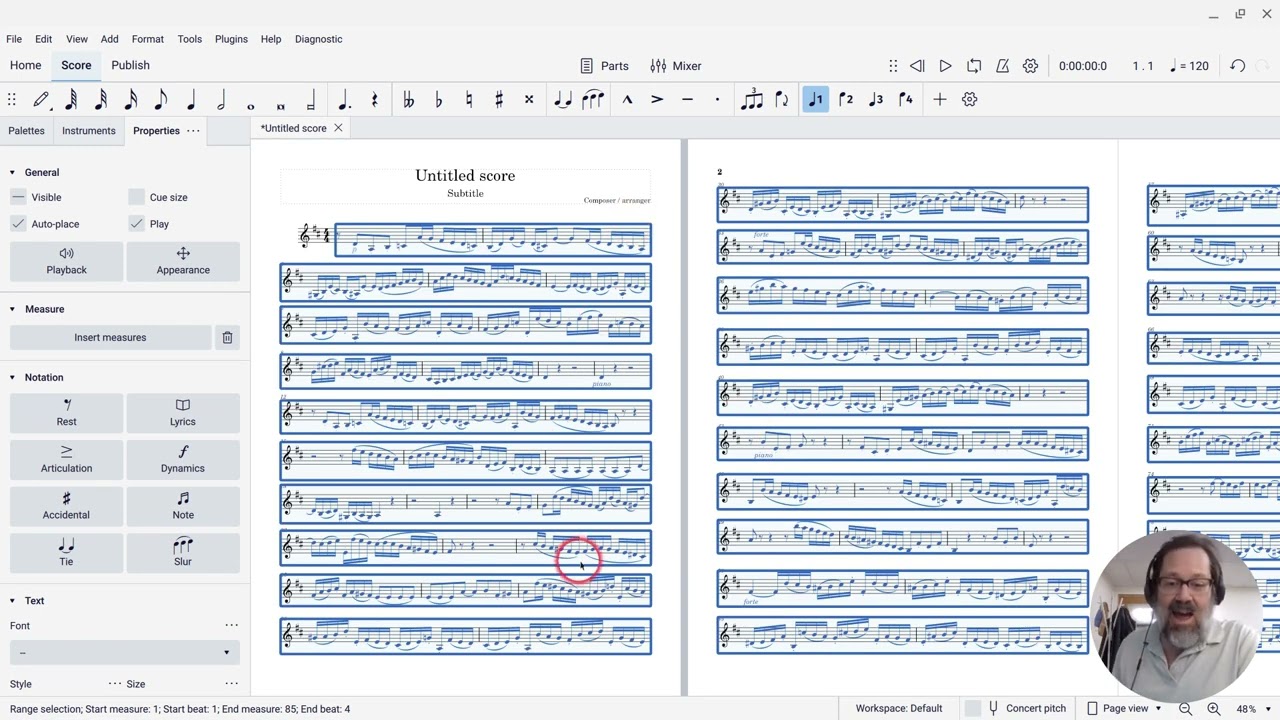Open note input toolbar settings gear
Viewport: 1280px width, 720px height.
[x=969, y=99]
